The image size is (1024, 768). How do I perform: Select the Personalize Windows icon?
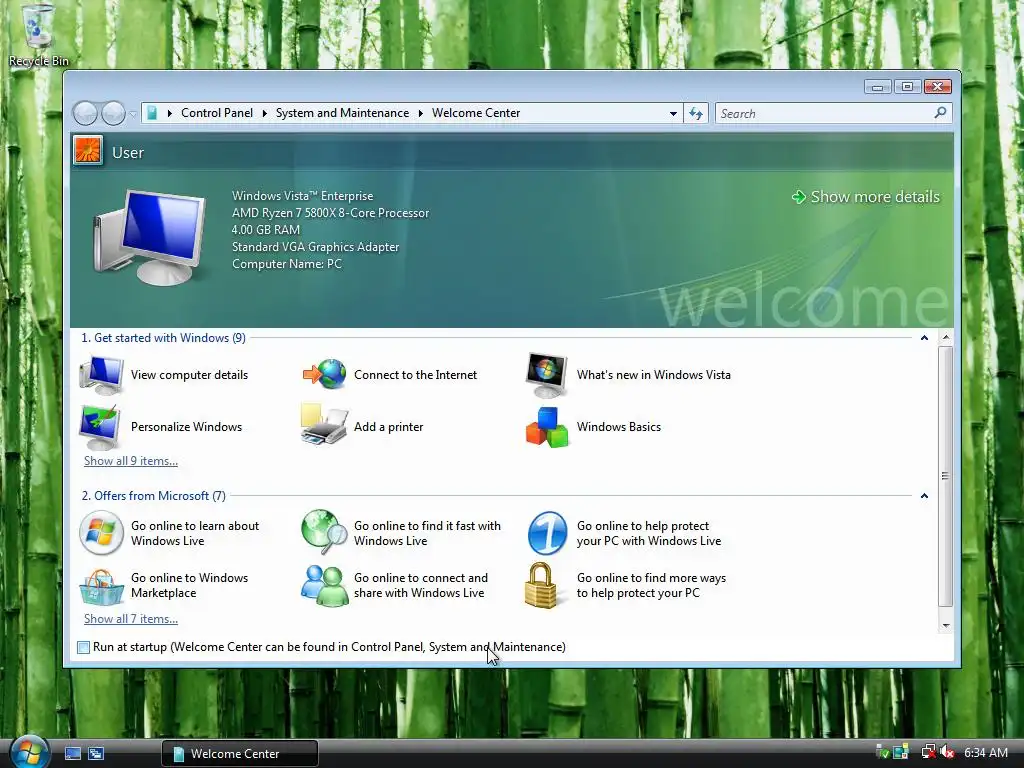(100, 427)
